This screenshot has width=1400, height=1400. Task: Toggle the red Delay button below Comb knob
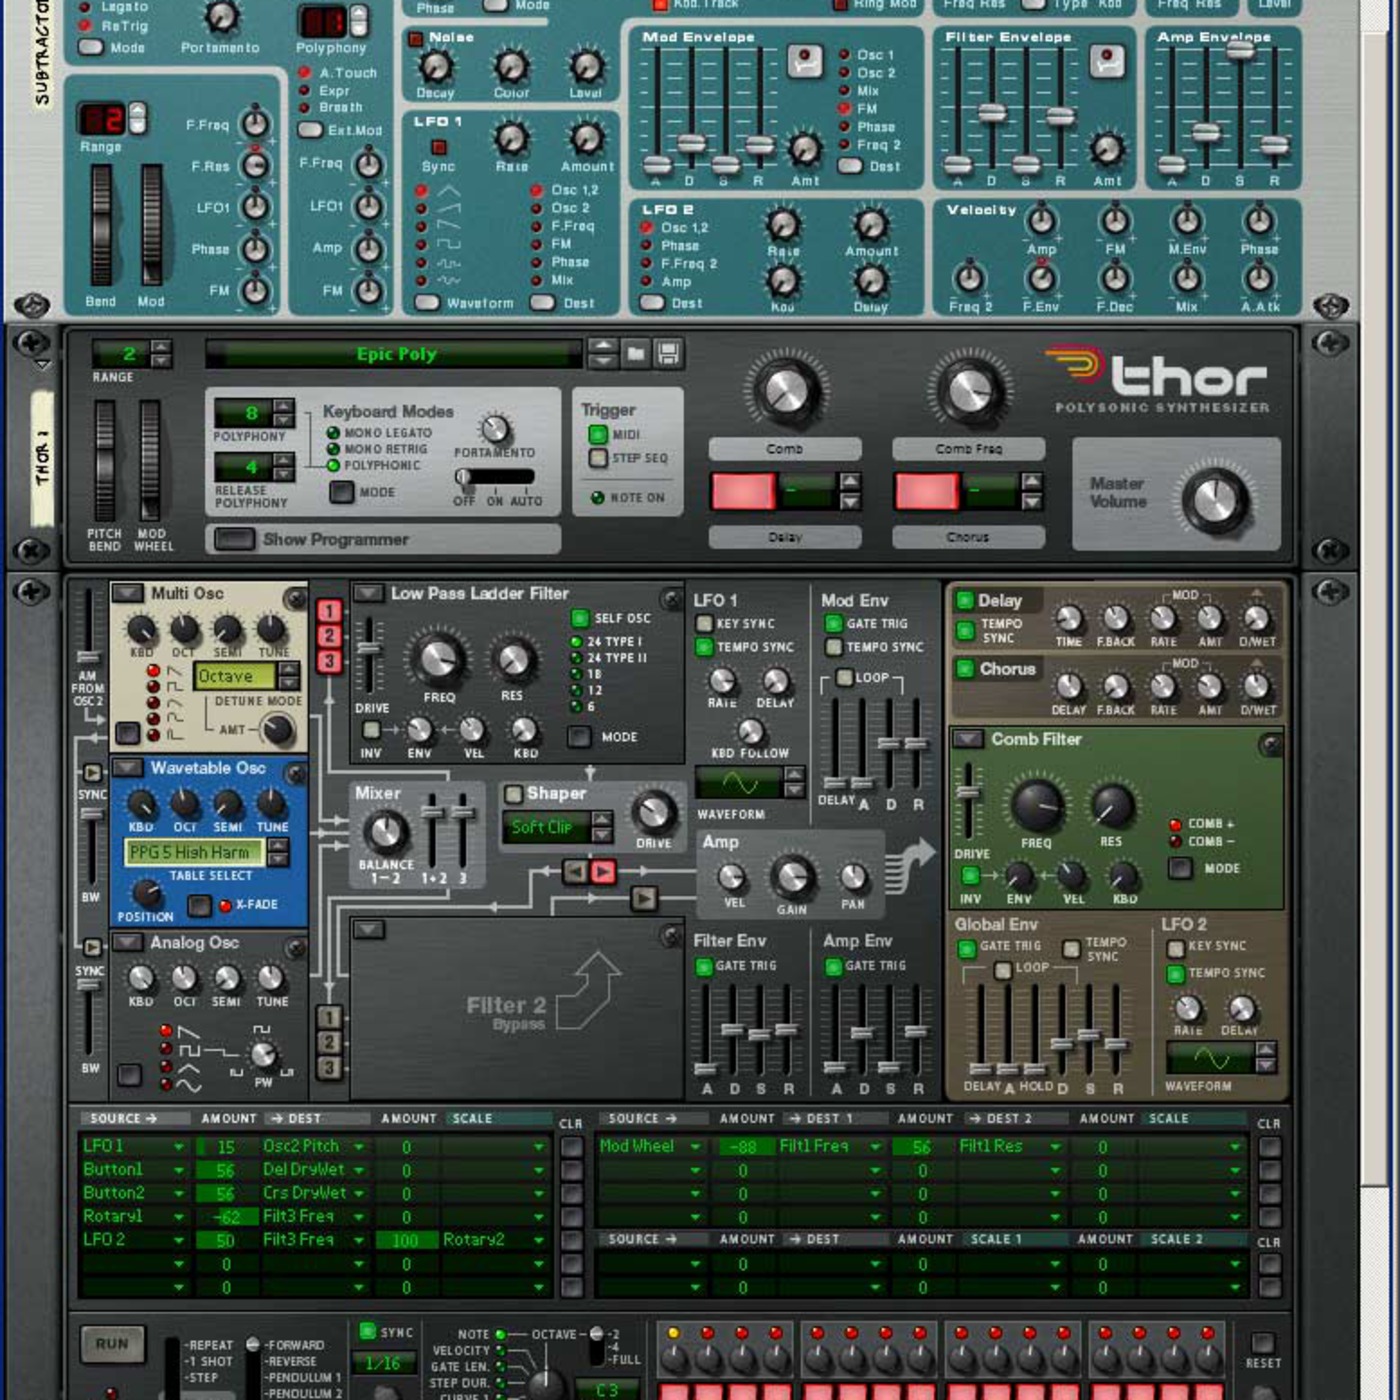742,491
